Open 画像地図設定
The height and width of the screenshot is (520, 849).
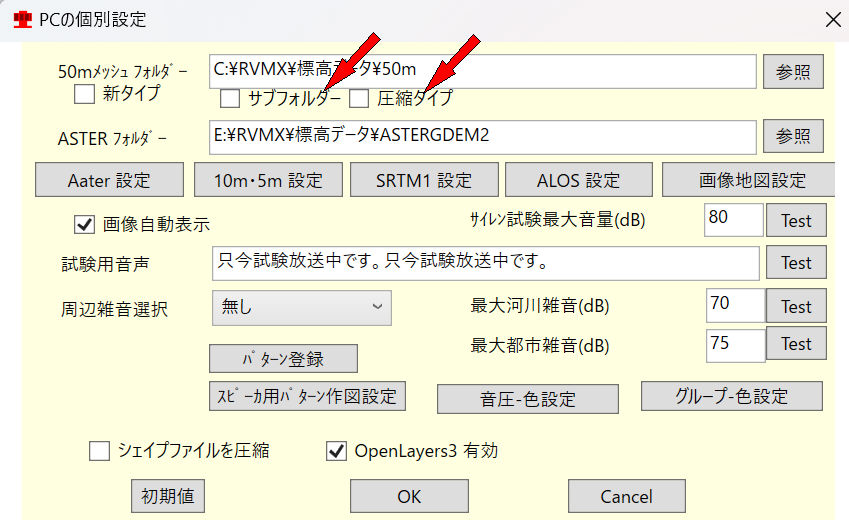point(751,181)
